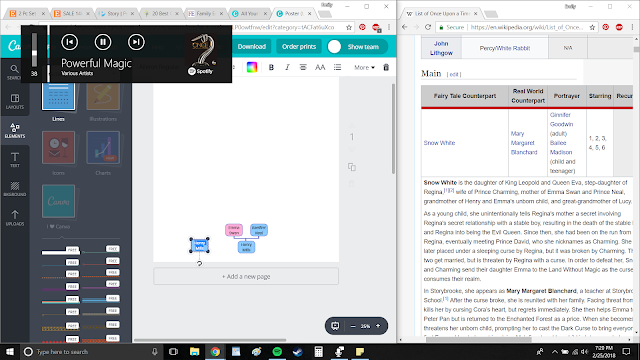Viewport: 640px width, 360px height.
Task: Click the rotate handle below selected box
Action: pos(199,263)
